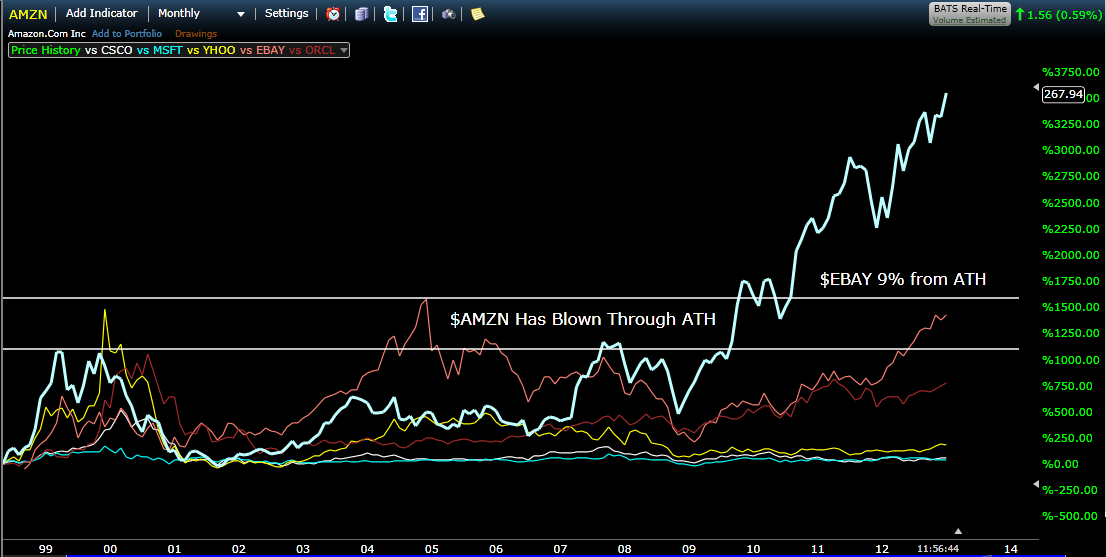The width and height of the screenshot is (1106, 557).
Task: Share chart via Facebook icon
Action: point(420,13)
